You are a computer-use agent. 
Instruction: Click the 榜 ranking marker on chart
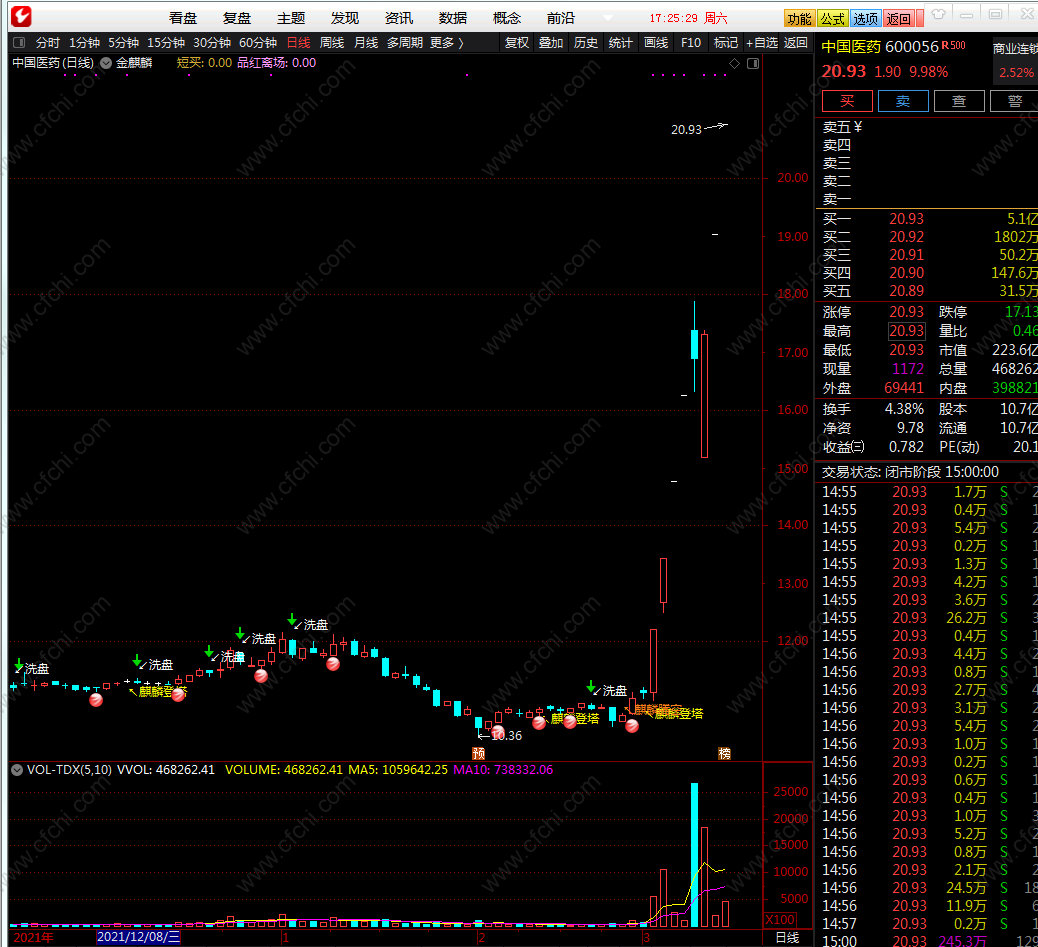[724, 754]
